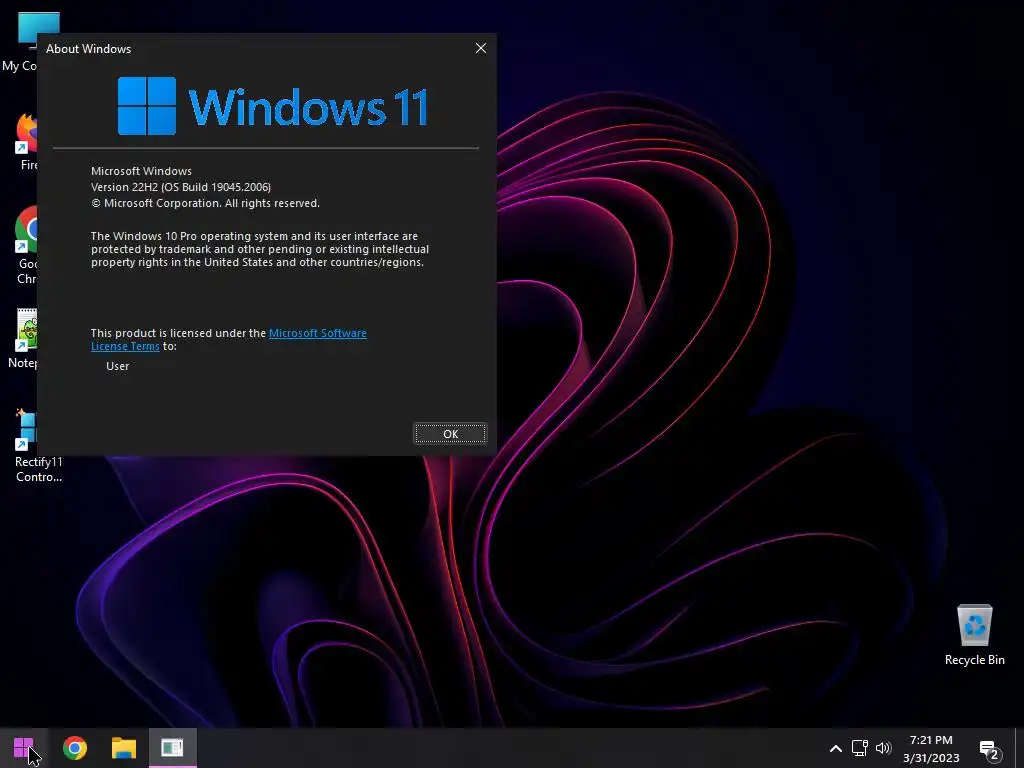Click the Version 22H2 build text
This screenshot has width=1024, height=768.
click(181, 187)
